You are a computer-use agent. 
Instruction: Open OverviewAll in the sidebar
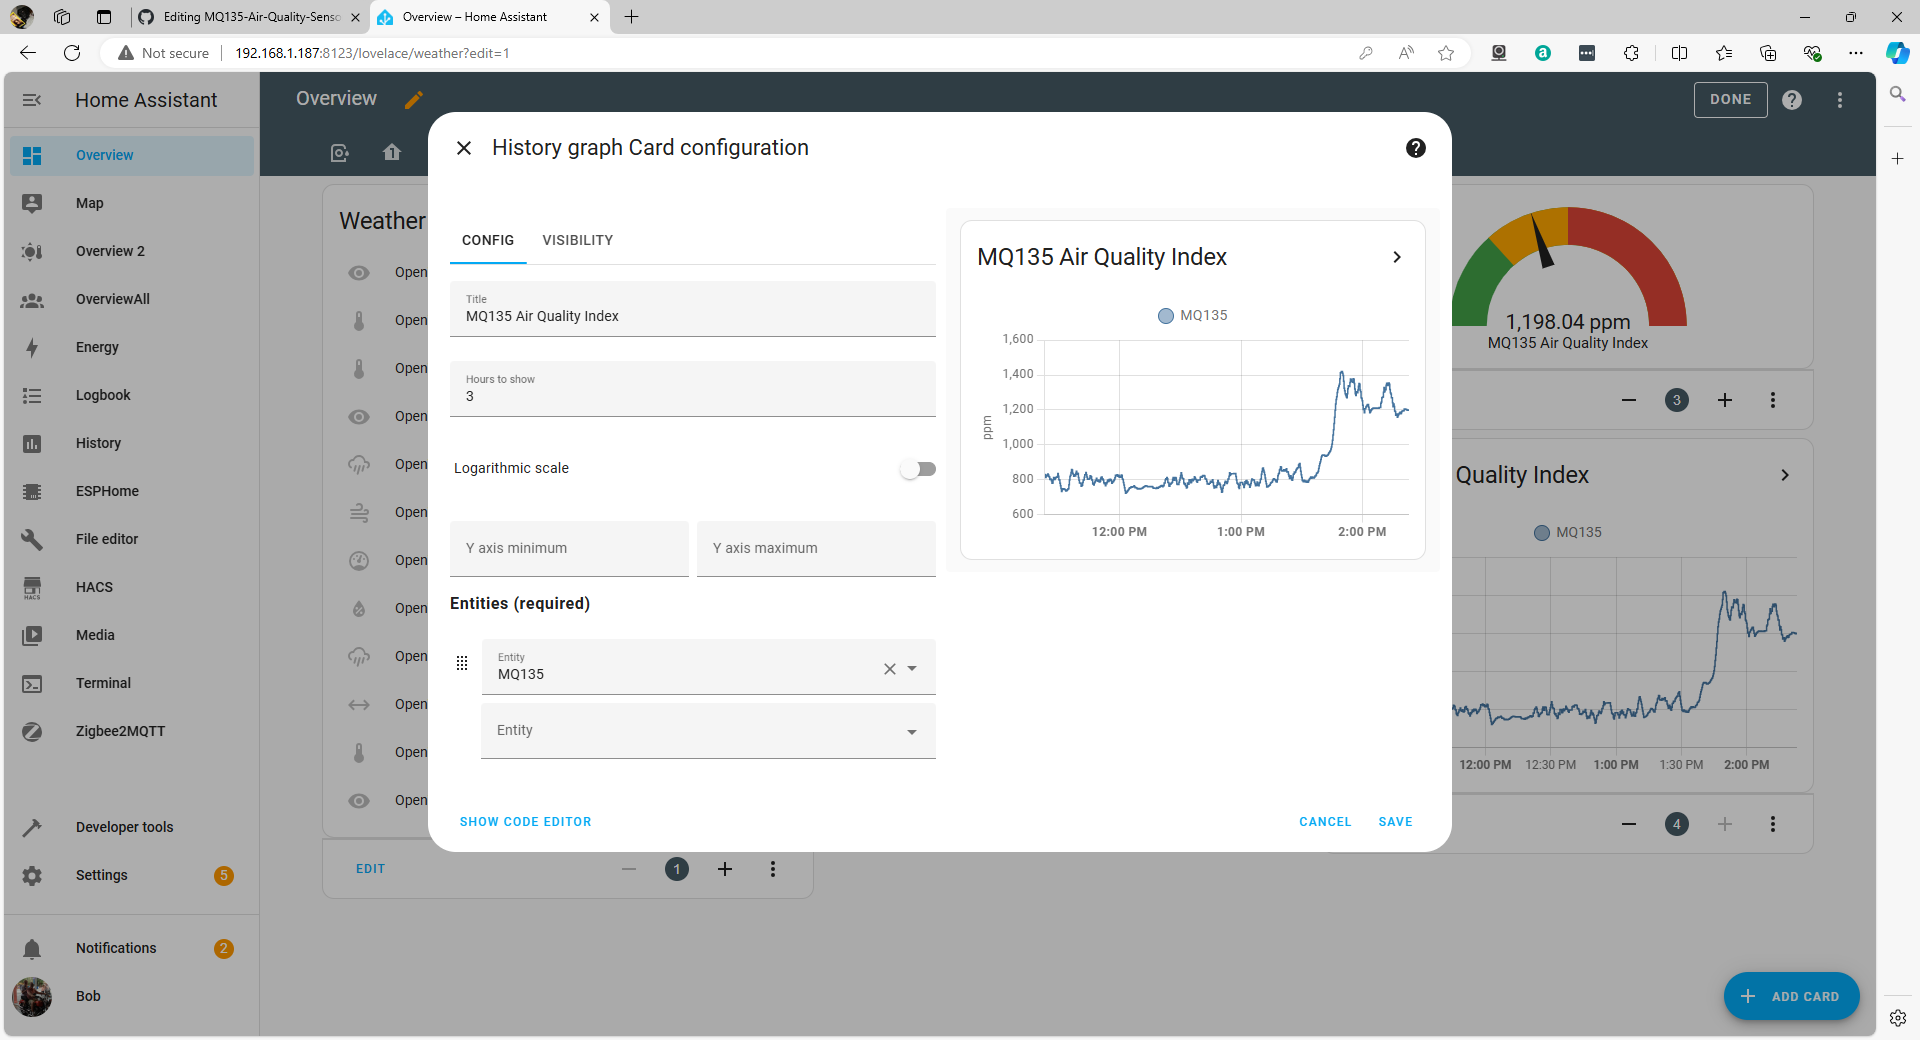pos(132,299)
